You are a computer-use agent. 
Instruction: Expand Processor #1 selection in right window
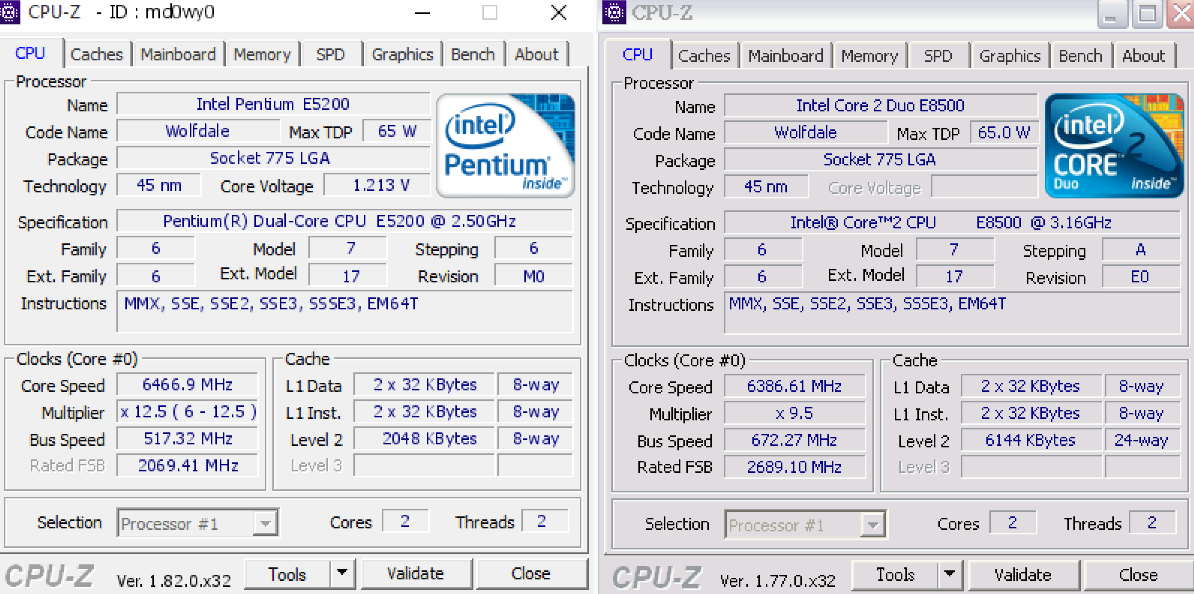(x=872, y=525)
